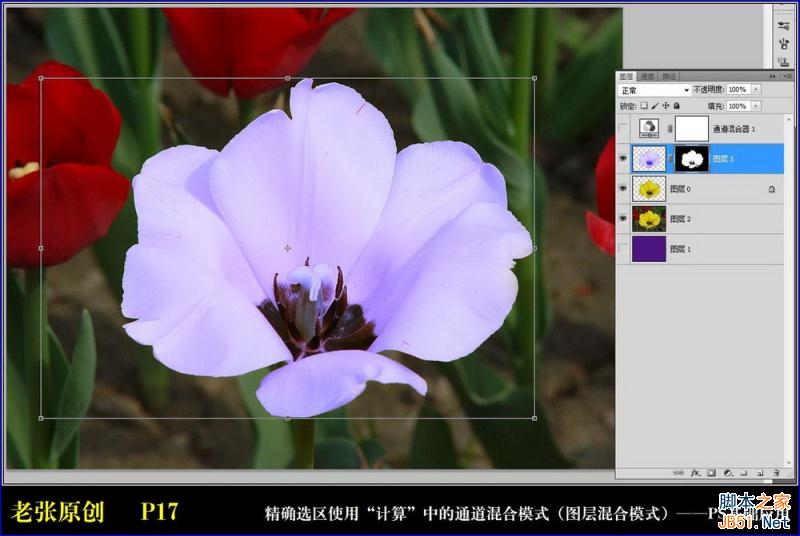Viewport: 800px width, 536px height.
Task: Select the 图层 3 black mask thumbnail
Action: click(692, 159)
